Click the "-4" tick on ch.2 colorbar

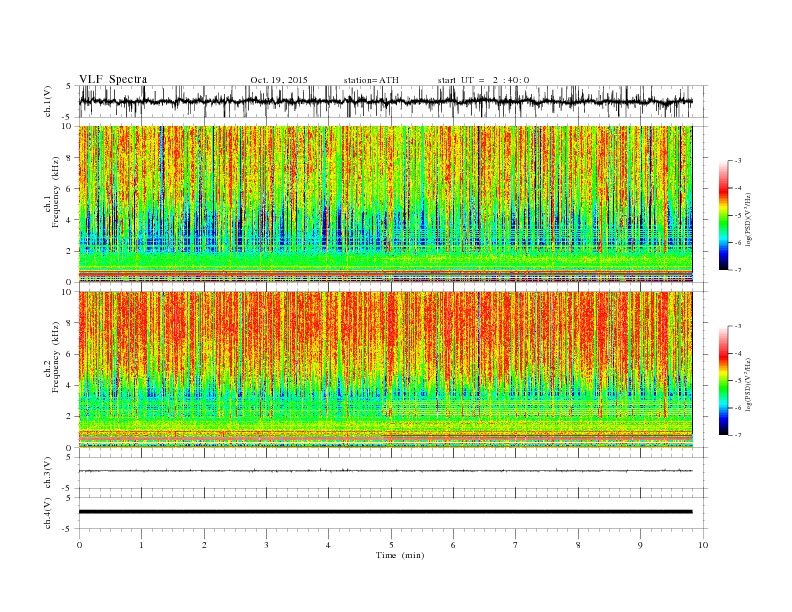pyautogui.click(x=738, y=353)
